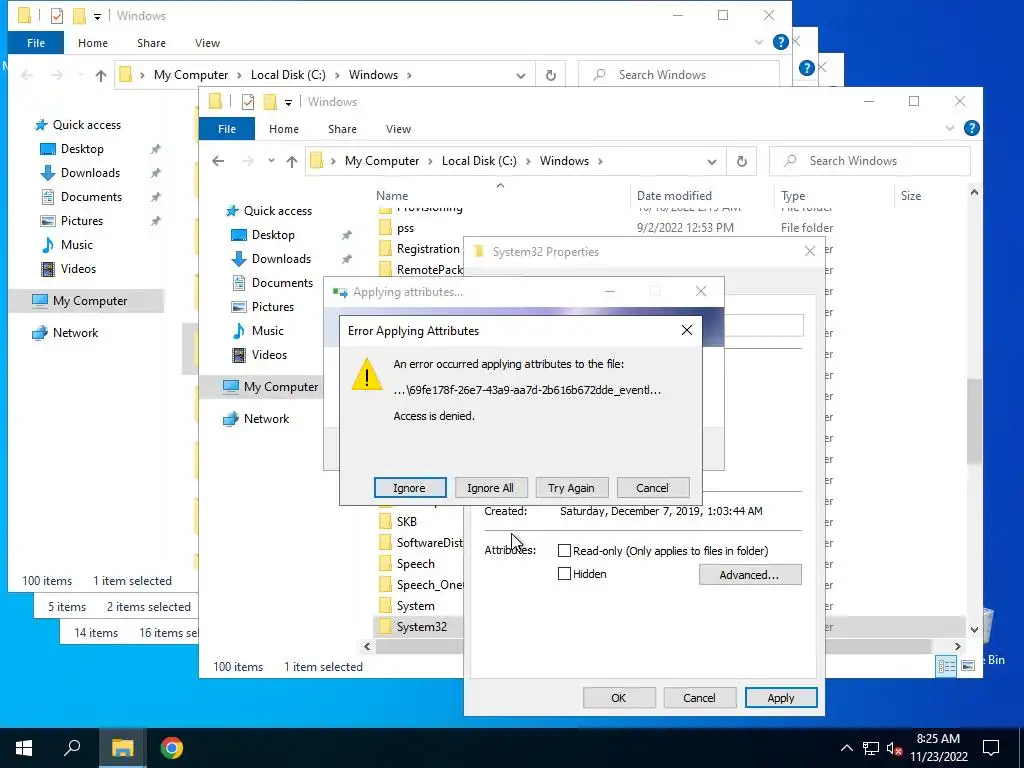Open taskbar search magnifier
The image size is (1024, 768).
(x=72, y=748)
